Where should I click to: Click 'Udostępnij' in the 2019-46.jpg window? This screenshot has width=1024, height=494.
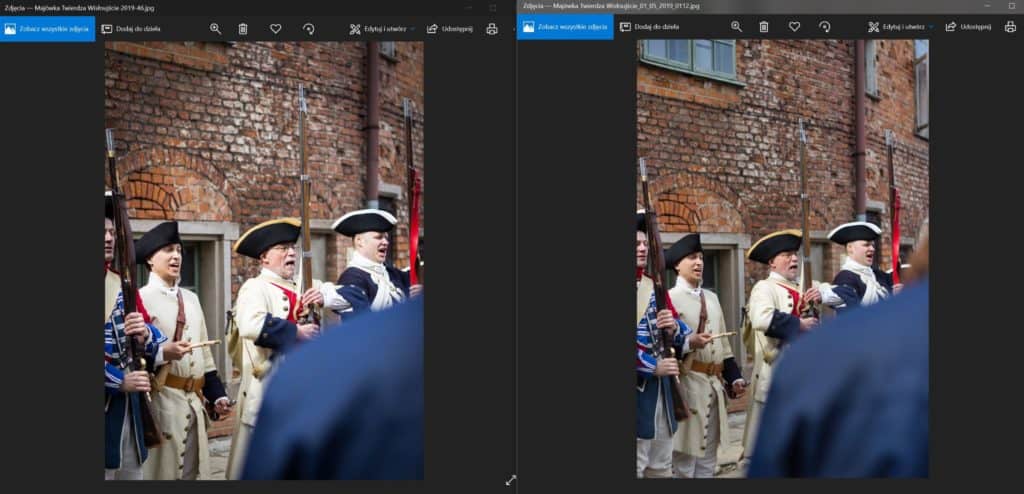coord(449,29)
